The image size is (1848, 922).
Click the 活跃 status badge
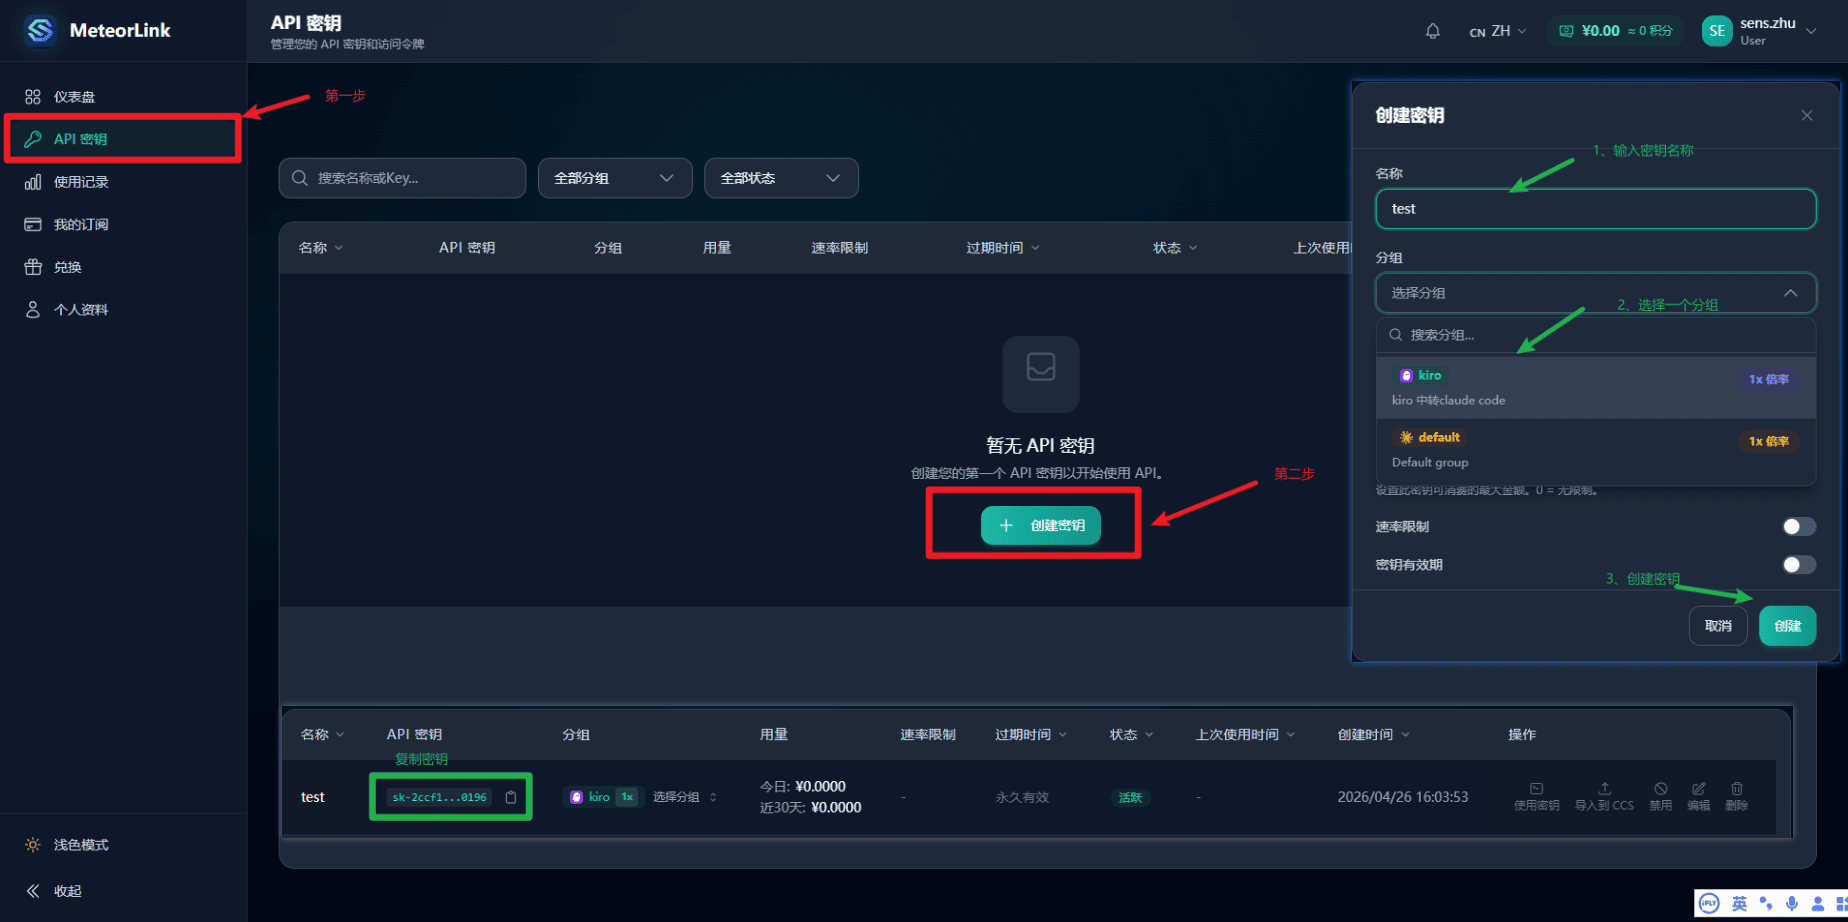(x=1130, y=797)
